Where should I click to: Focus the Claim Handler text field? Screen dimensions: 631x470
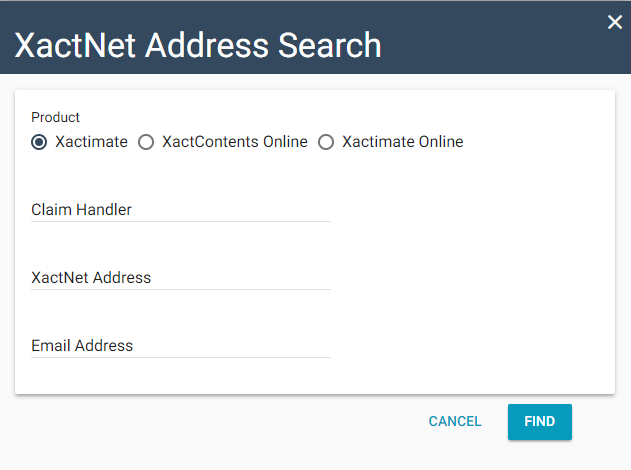(180, 209)
